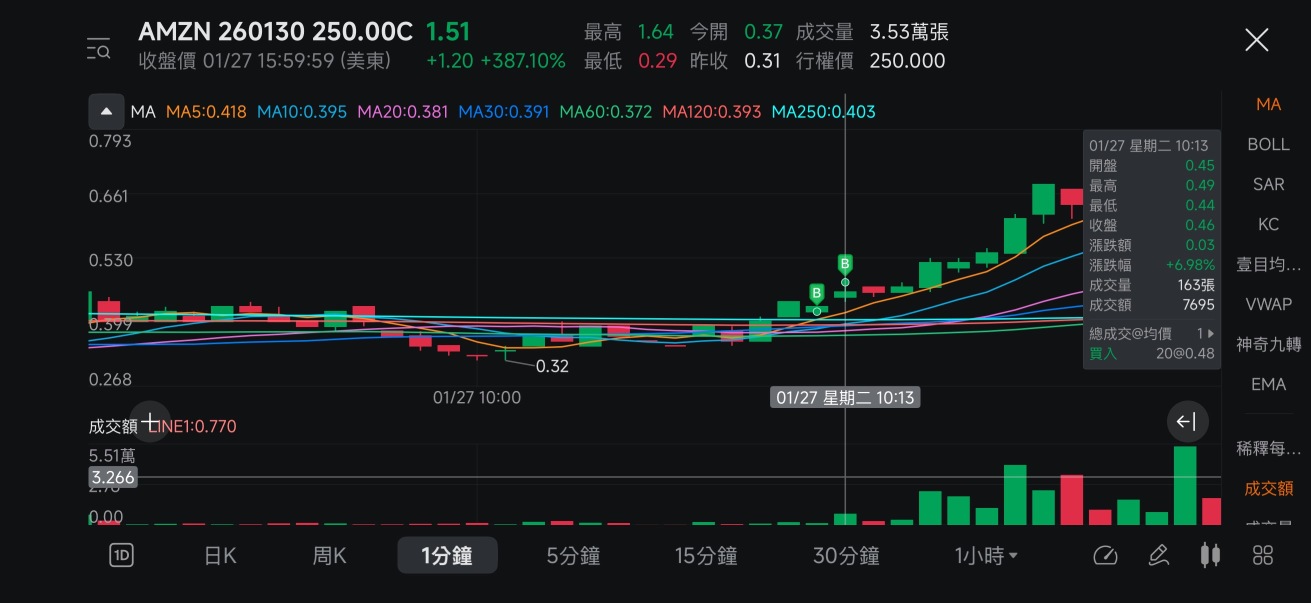
Task: Click the MA250:0.403 legend value
Action: [823, 112]
